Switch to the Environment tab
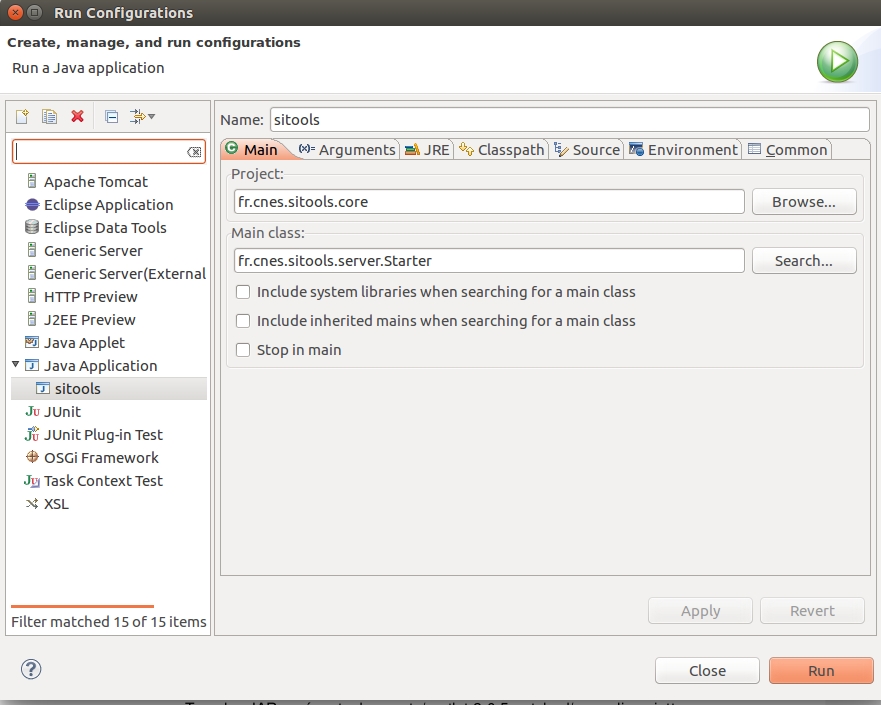Viewport: 881px width, 705px height. point(683,150)
